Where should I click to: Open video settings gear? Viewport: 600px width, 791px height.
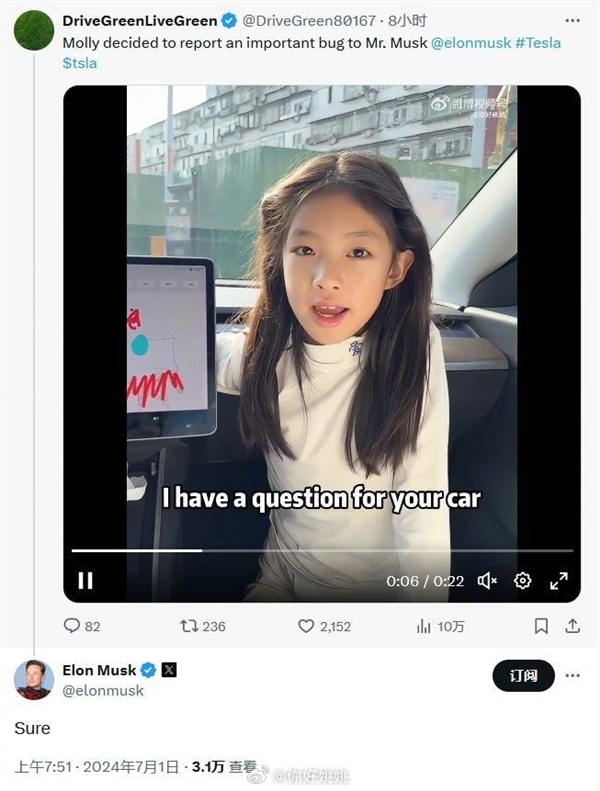pos(522,580)
